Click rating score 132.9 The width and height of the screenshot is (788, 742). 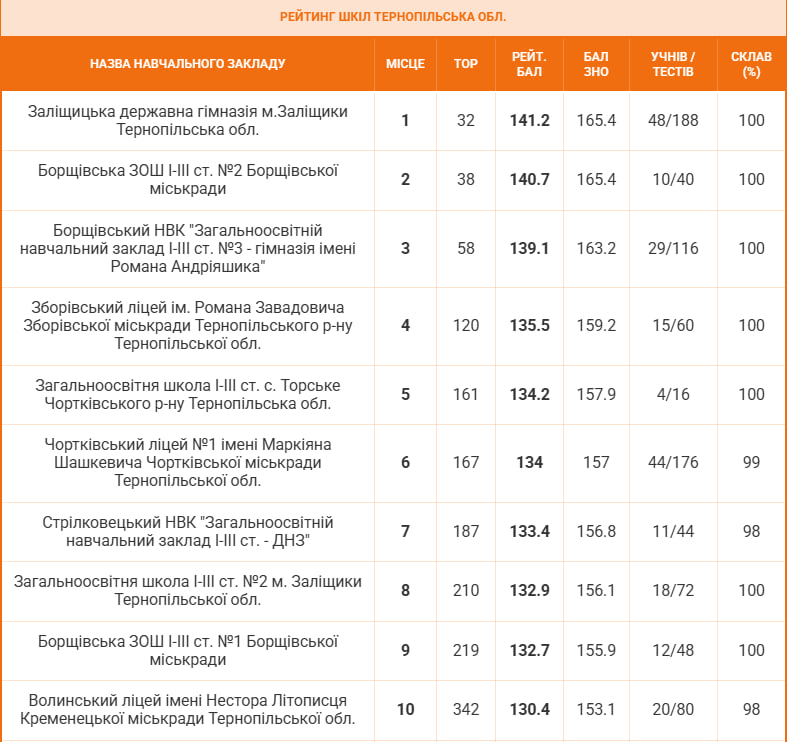[x=530, y=591]
